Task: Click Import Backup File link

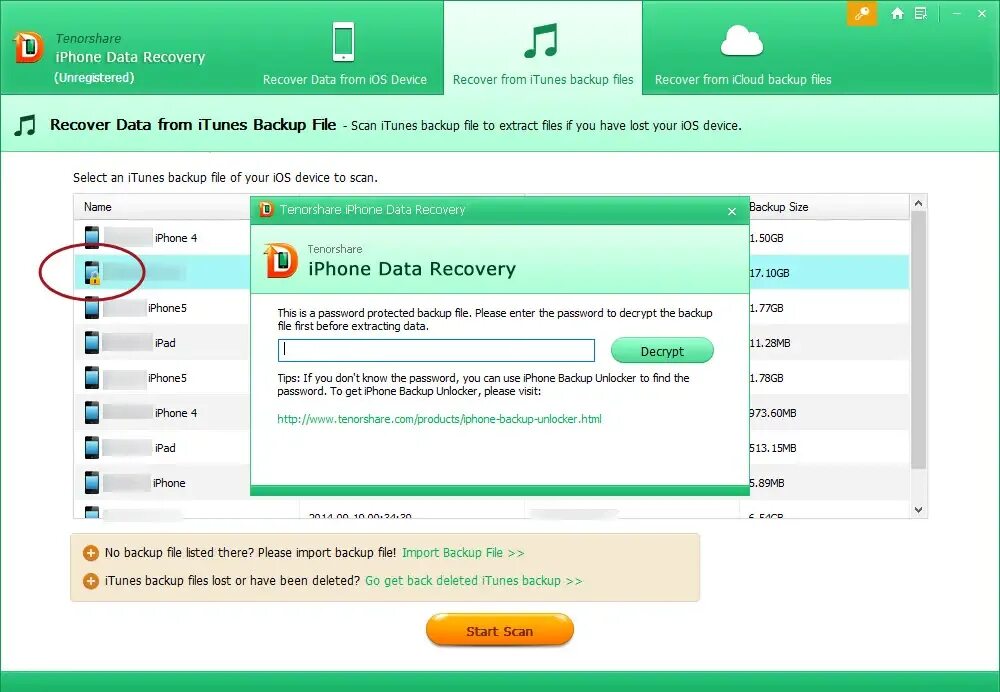Action: 463,553
